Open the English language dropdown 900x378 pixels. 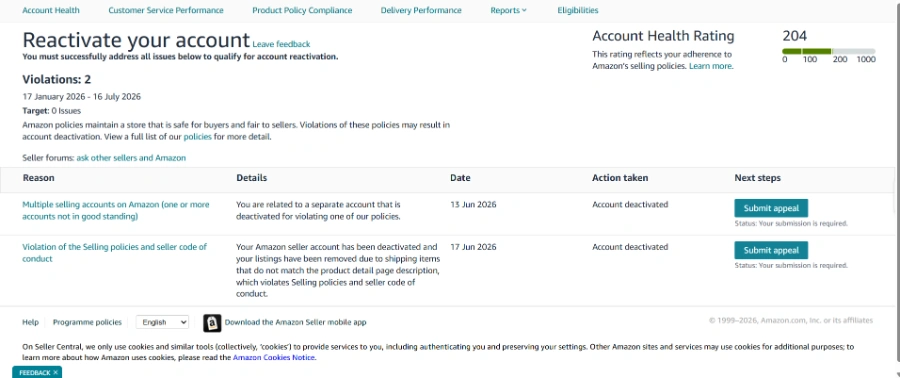click(x=162, y=322)
